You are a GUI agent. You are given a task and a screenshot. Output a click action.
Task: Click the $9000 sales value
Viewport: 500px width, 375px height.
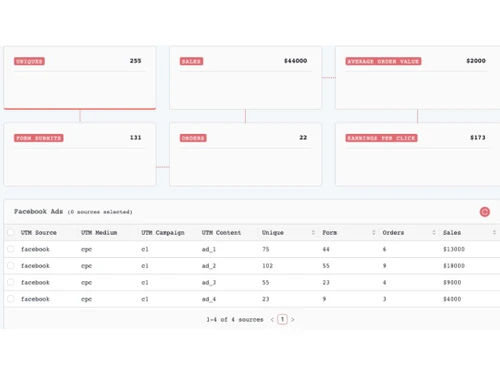coord(452,283)
